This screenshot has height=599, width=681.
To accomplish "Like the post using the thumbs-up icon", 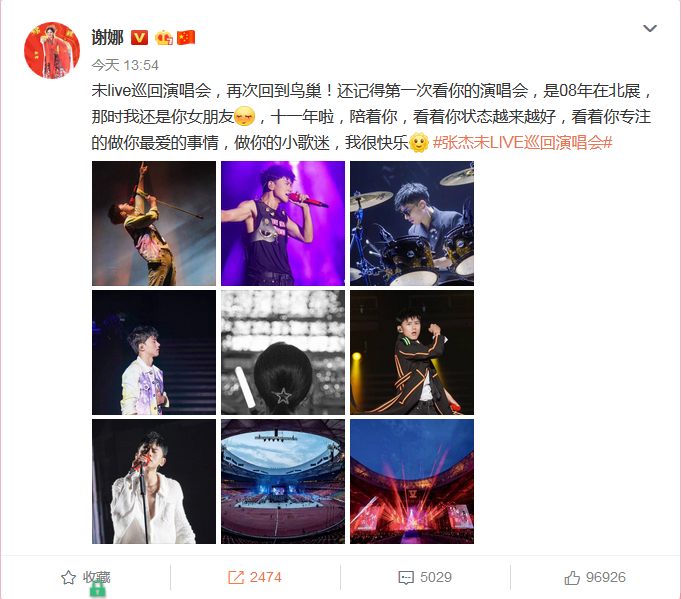I will tap(572, 577).
